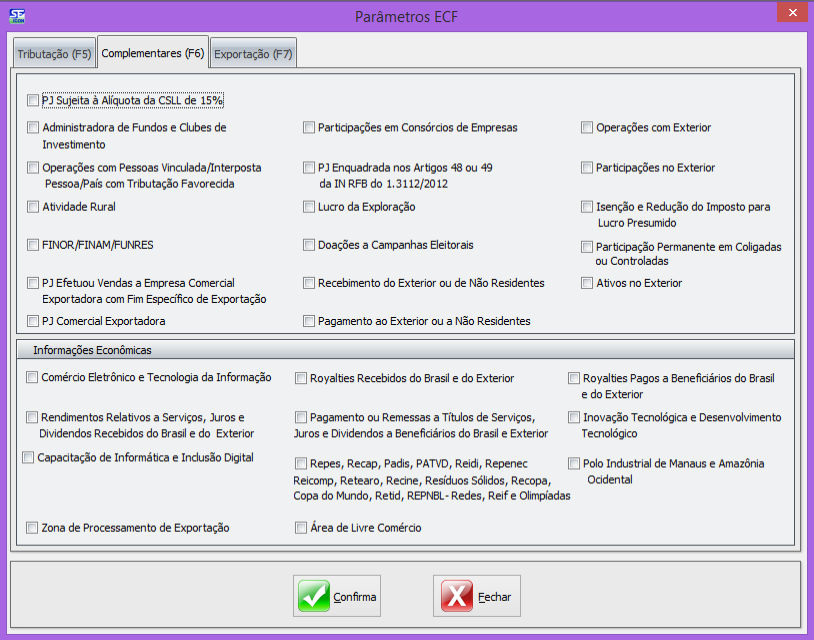Viewport: 814px width, 640px height.
Task: Enable PJ Comercial Exportadora checkbox
Action: click(x=34, y=321)
